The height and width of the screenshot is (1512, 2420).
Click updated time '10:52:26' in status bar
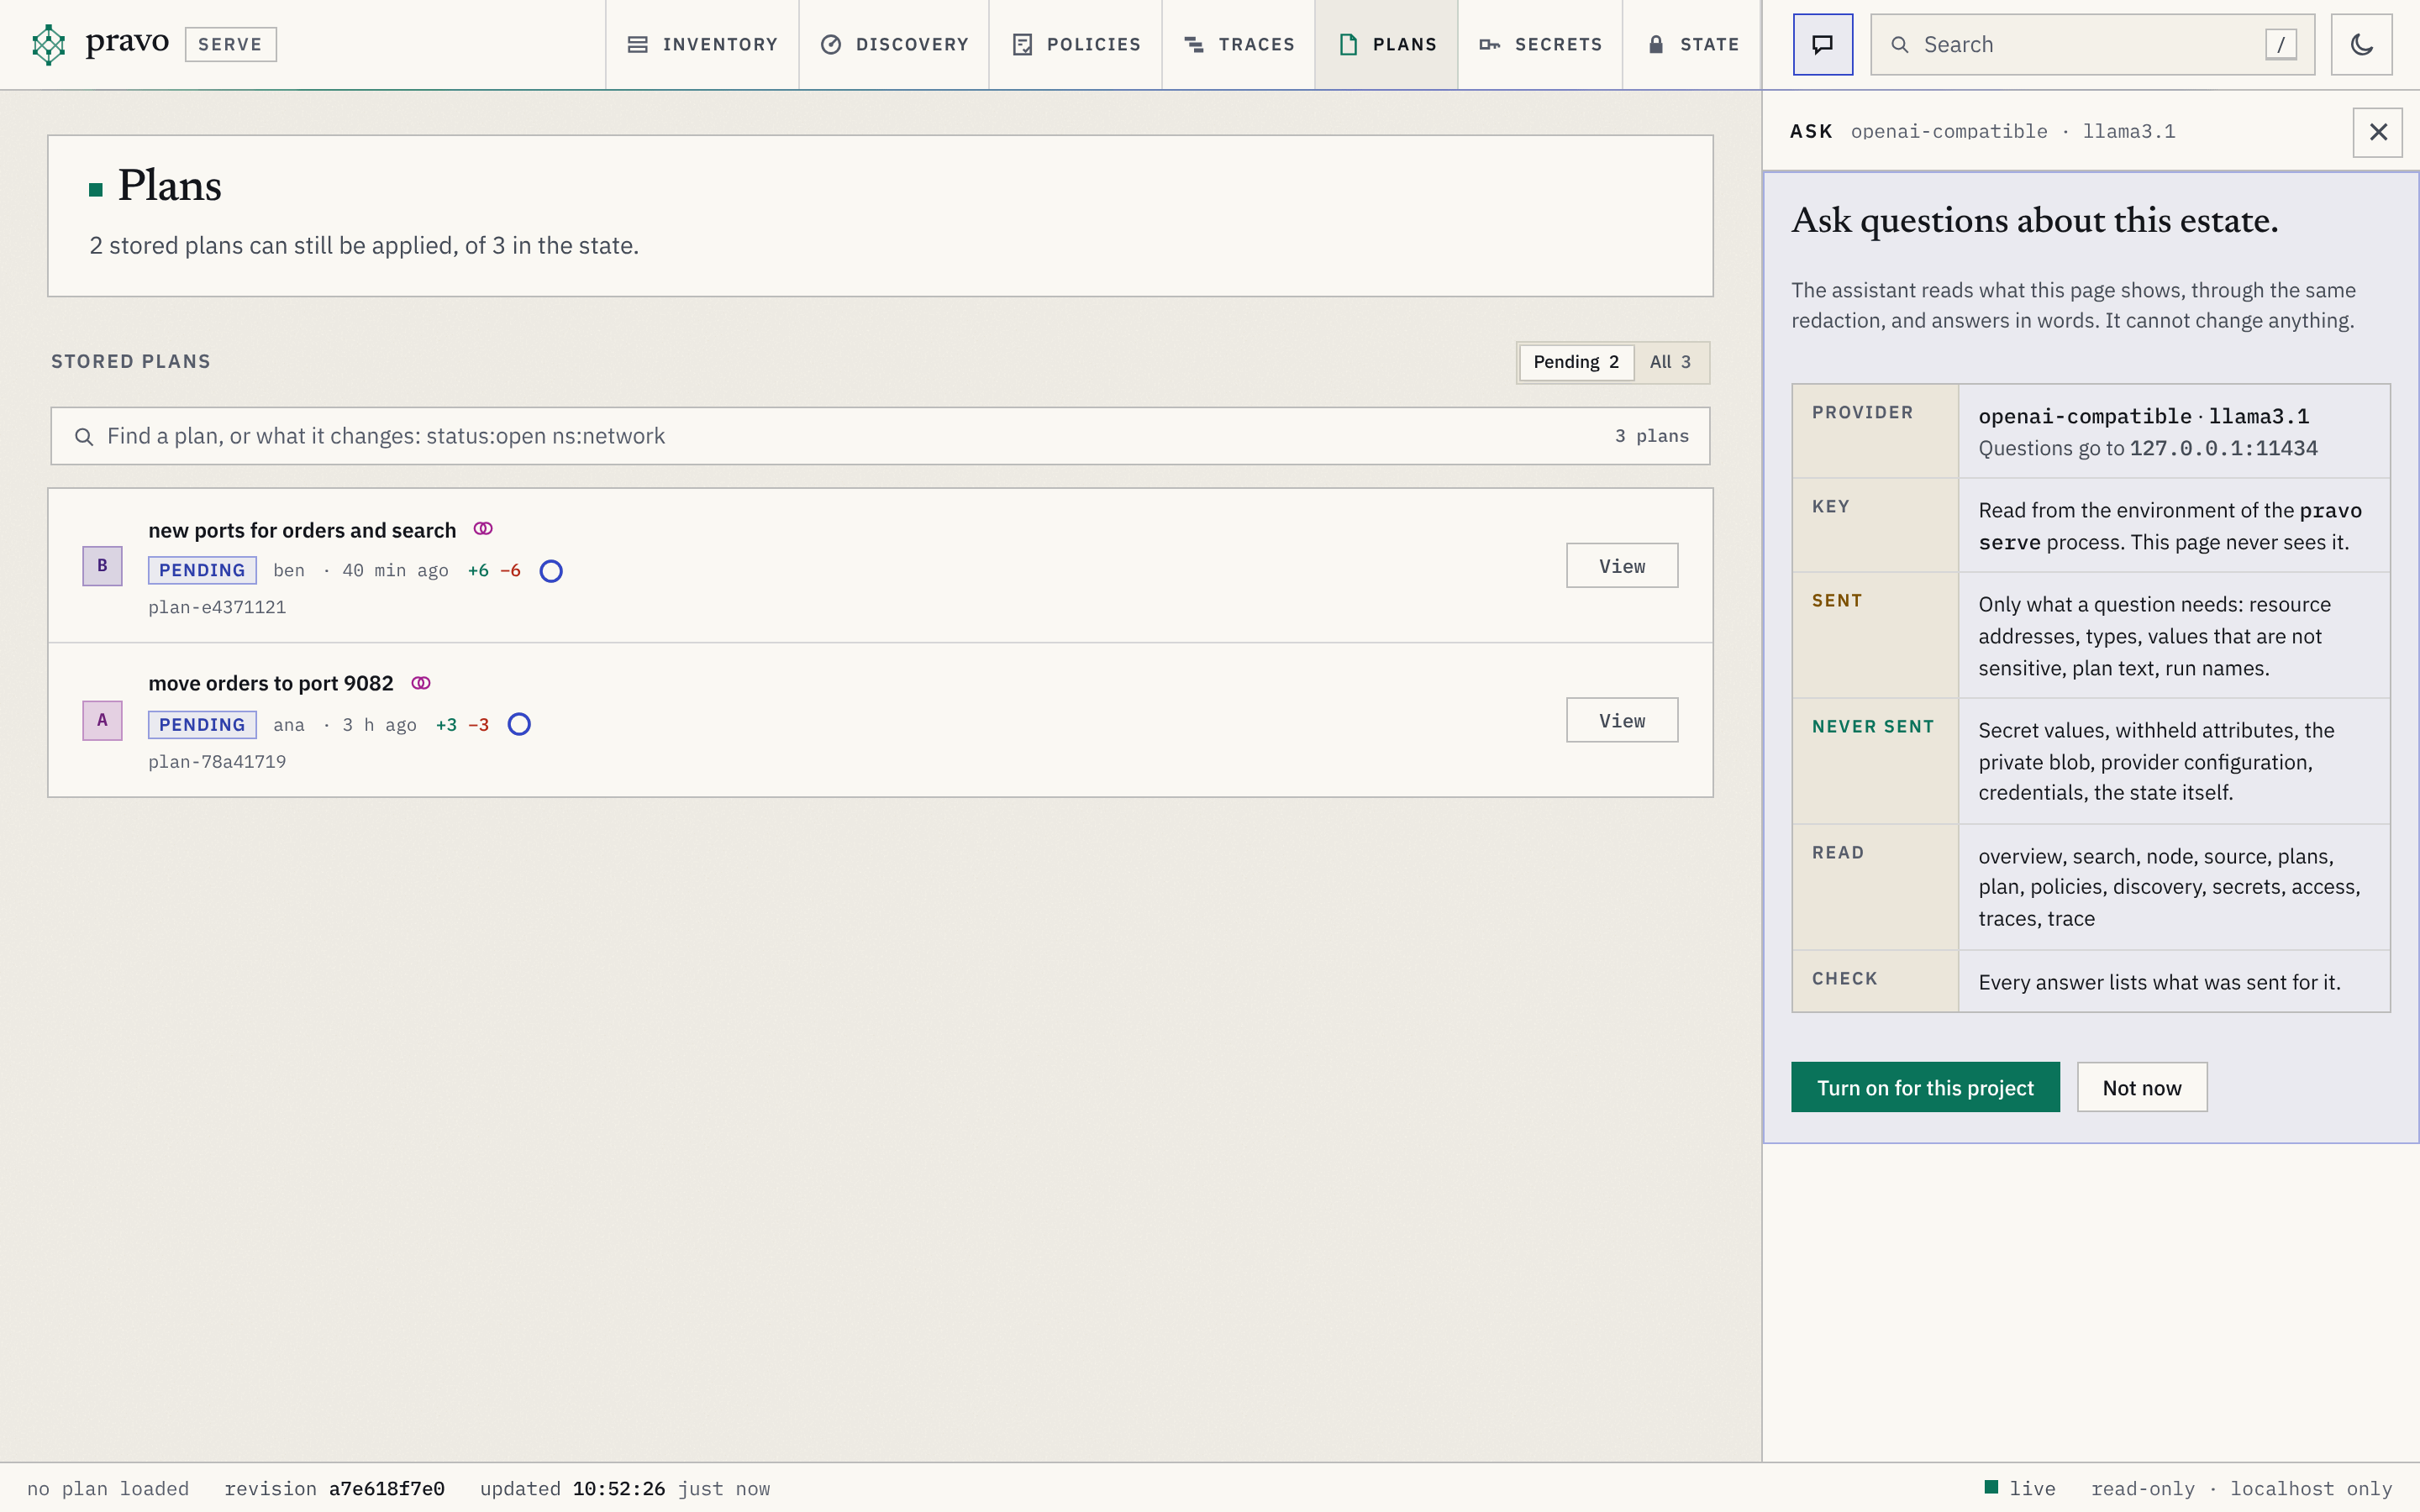pos(619,1488)
